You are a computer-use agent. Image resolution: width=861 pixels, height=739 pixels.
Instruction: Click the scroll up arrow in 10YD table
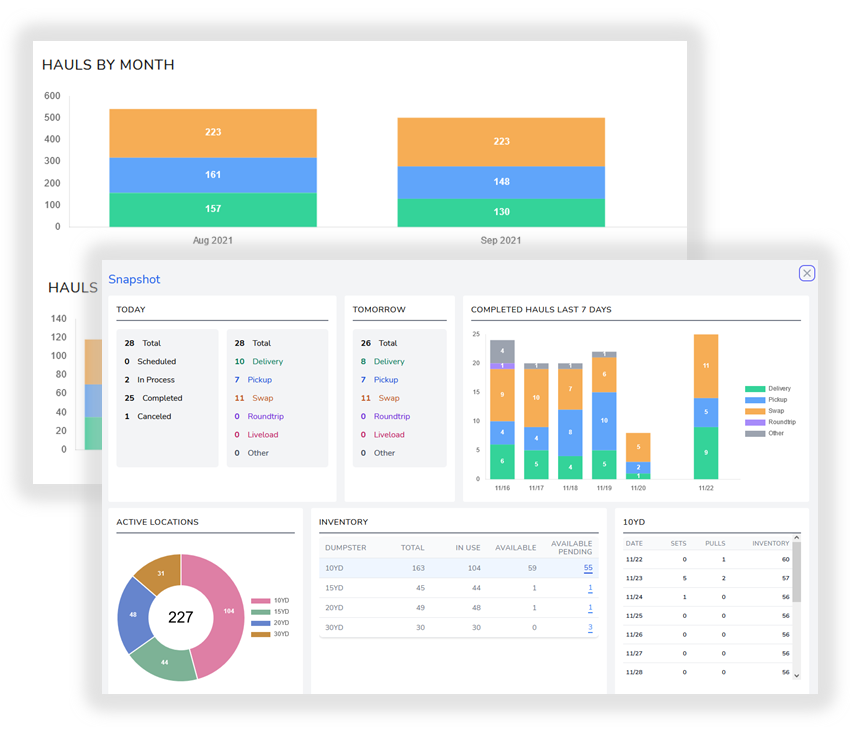click(x=797, y=538)
